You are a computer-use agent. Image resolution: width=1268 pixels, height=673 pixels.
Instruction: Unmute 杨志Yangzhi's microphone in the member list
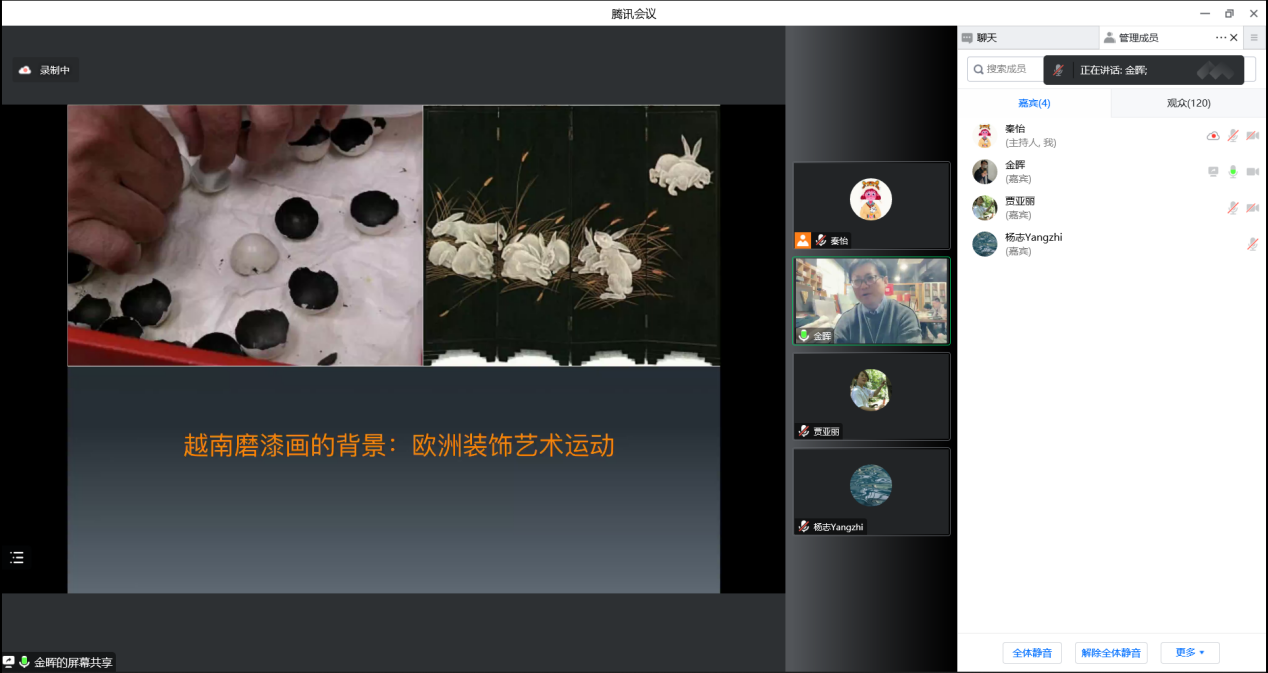click(1252, 244)
